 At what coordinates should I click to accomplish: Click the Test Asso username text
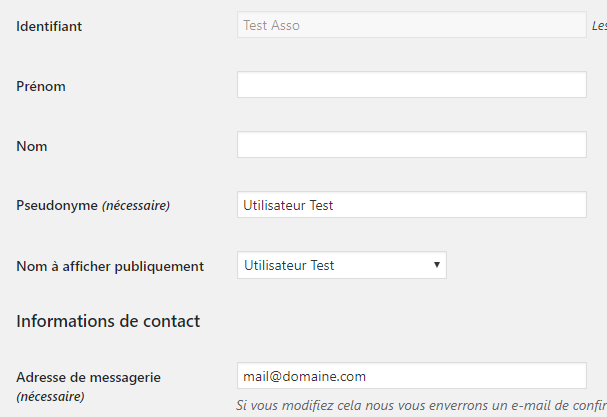point(271,25)
